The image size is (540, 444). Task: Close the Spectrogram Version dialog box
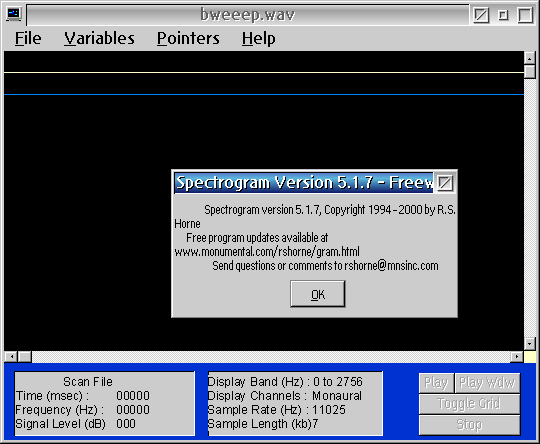coord(445,183)
